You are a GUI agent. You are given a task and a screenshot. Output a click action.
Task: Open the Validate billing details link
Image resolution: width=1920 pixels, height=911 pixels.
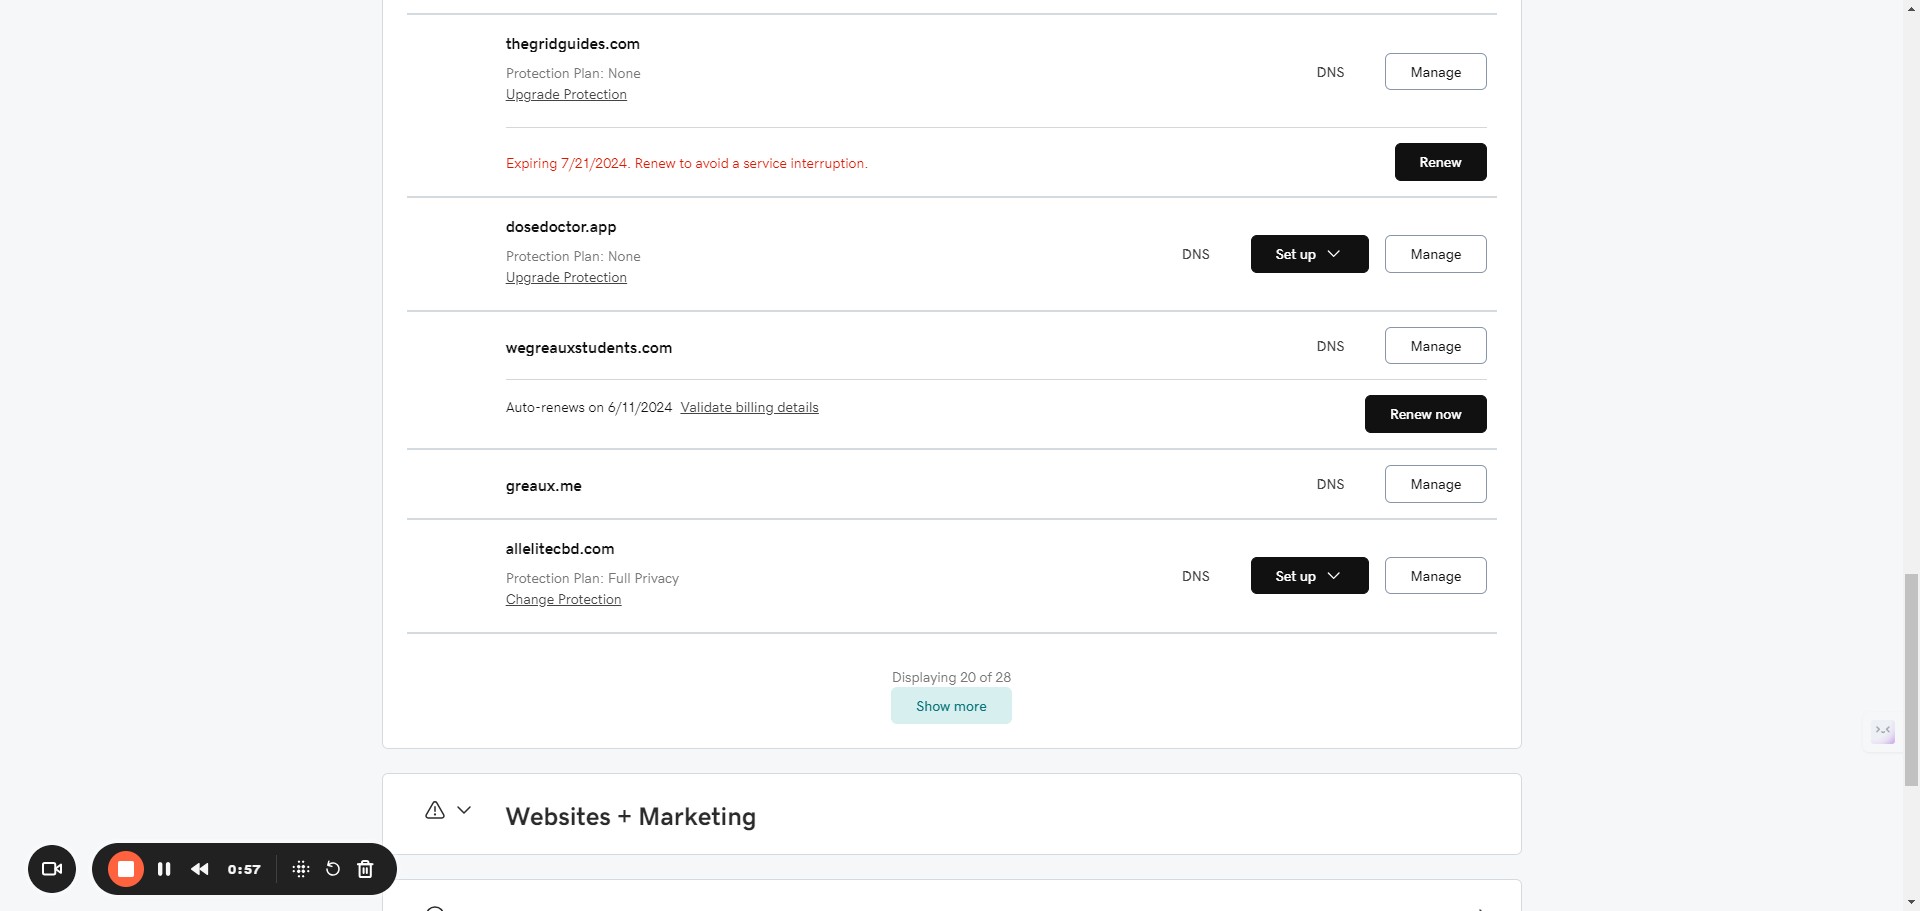[x=749, y=407]
